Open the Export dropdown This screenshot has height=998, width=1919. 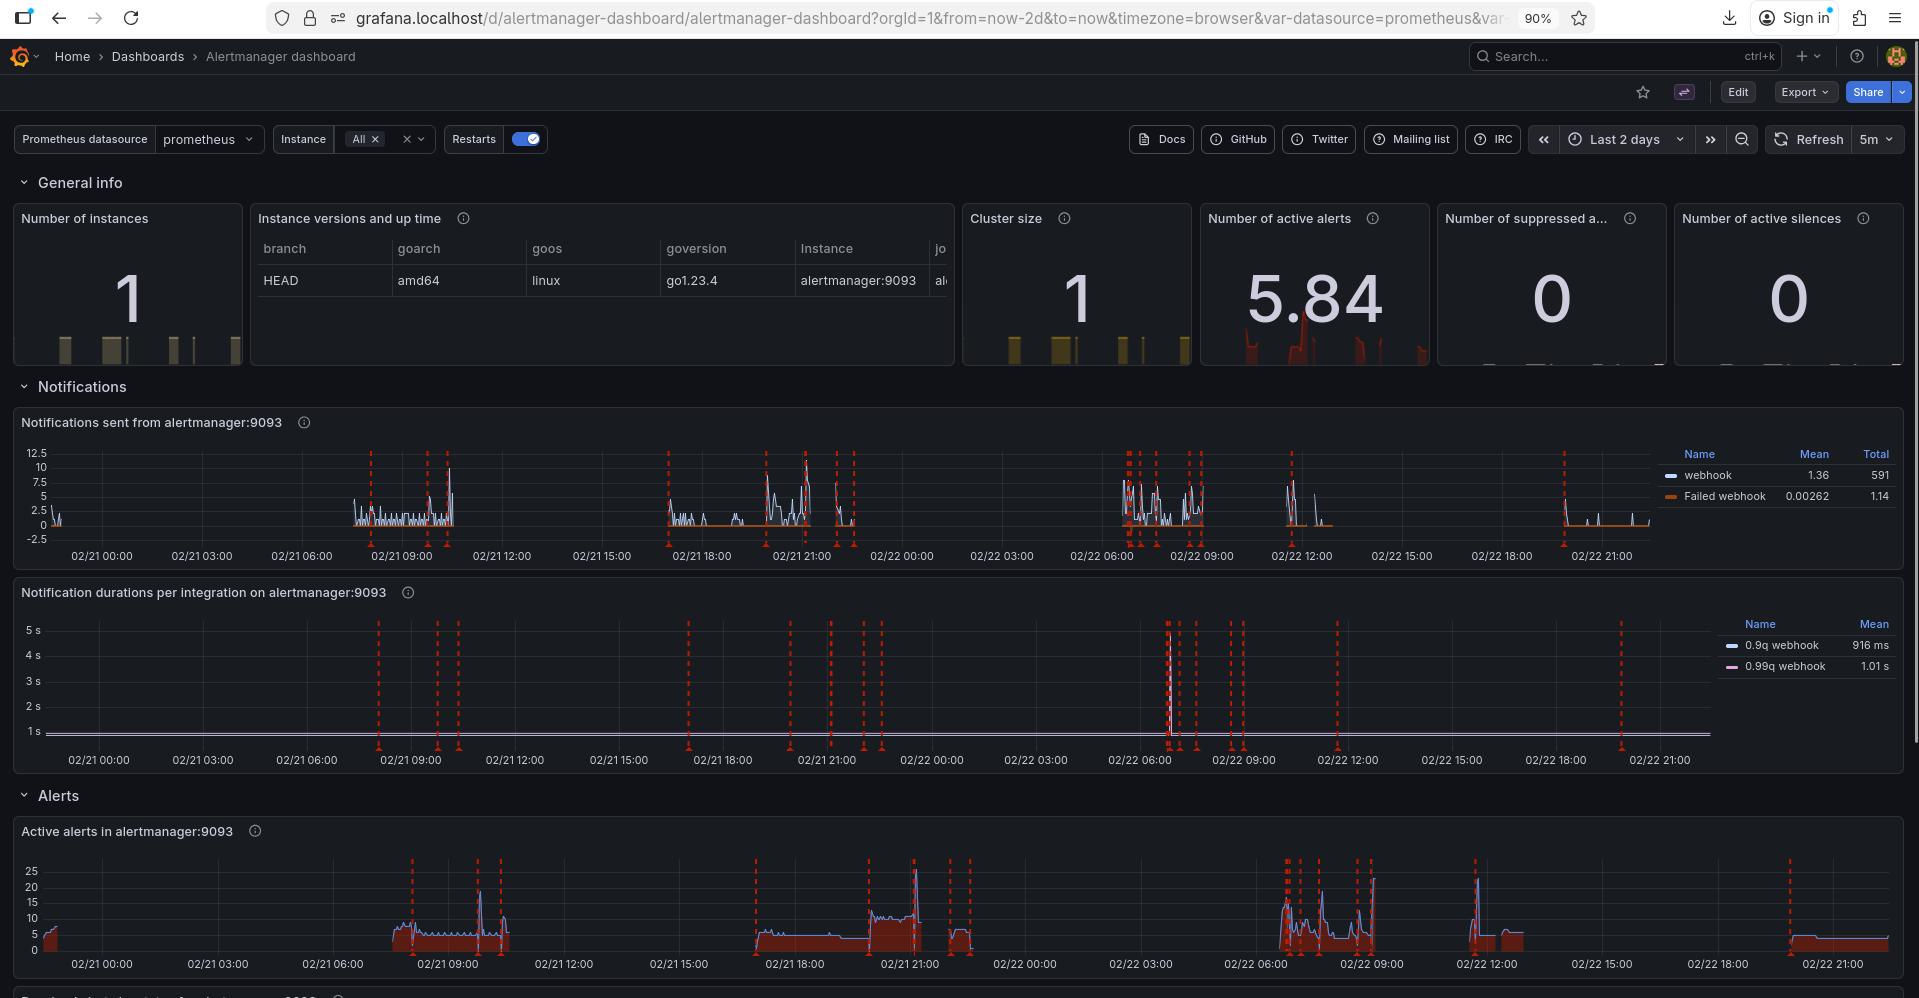pyautogui.click(x=1805, y=92)
